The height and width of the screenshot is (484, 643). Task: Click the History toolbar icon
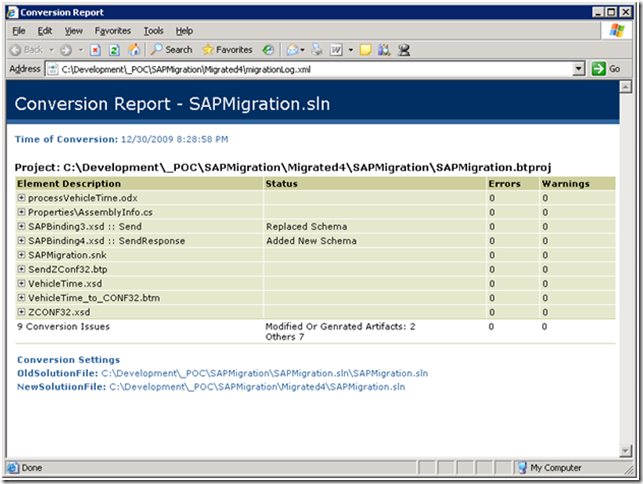point(268,49)
